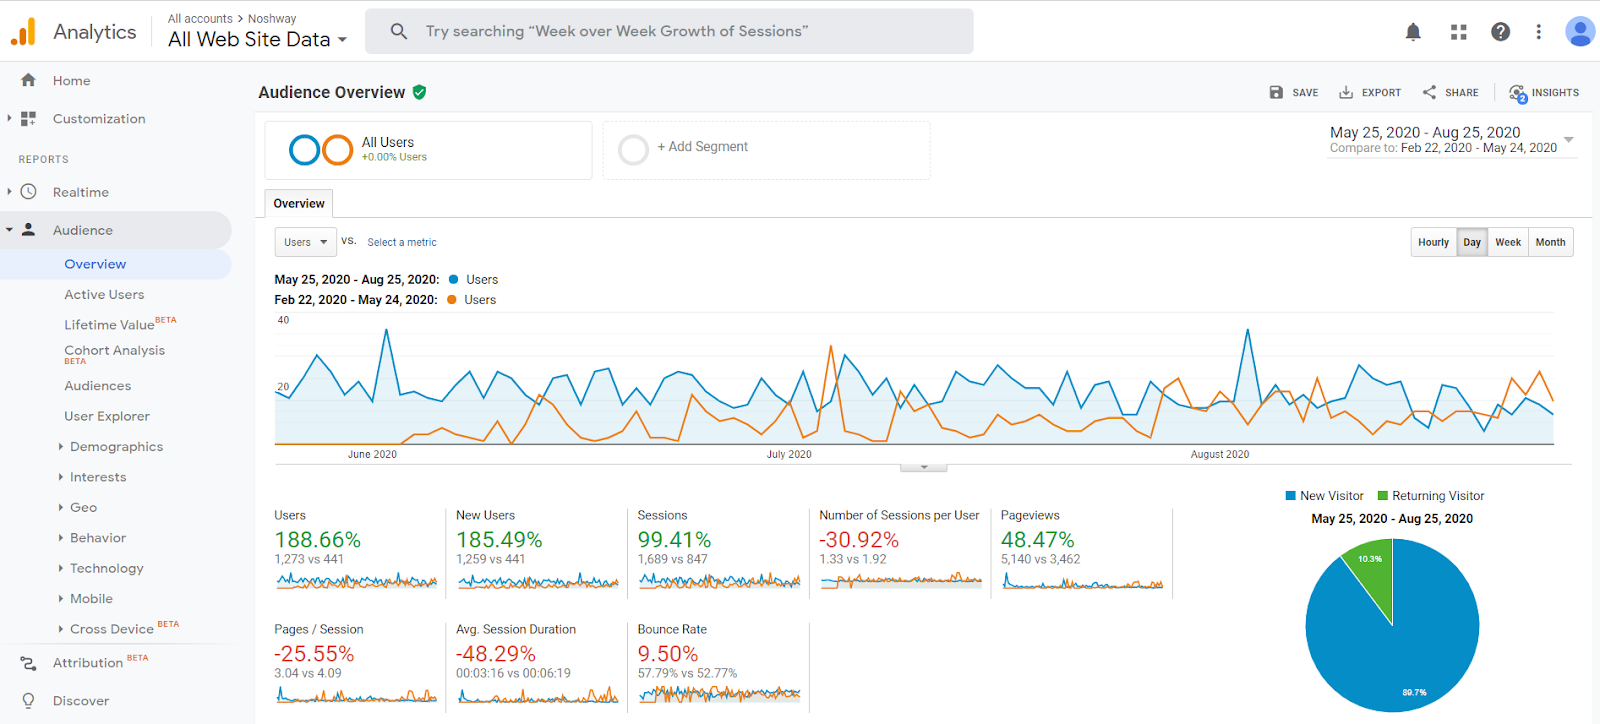
Task: Open the date range picker dropdown
Action: pos(1568,140)
